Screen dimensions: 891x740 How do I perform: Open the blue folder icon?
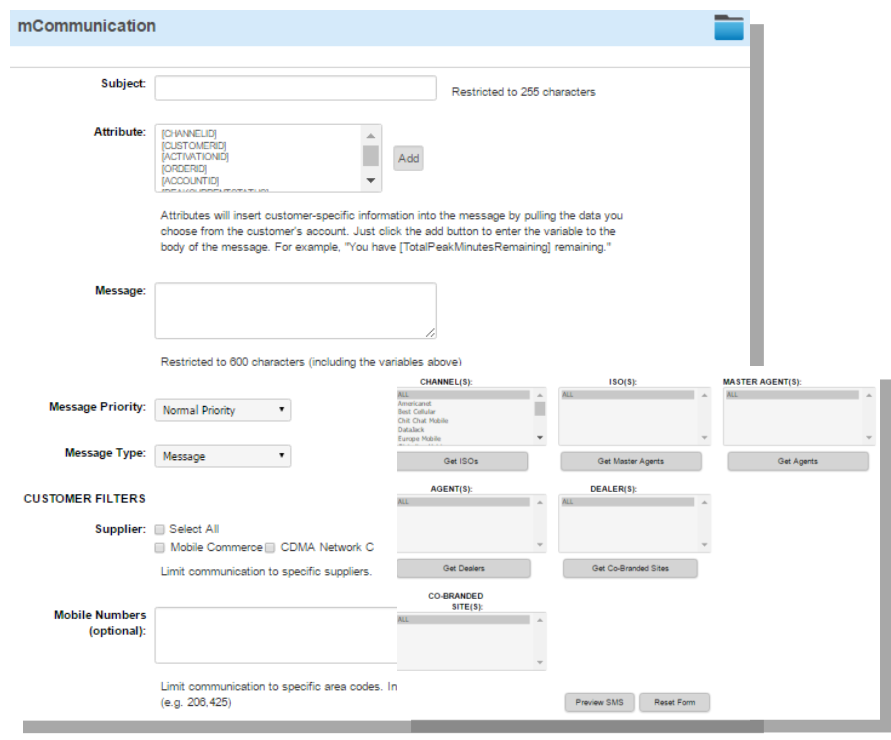coord(728,27)
